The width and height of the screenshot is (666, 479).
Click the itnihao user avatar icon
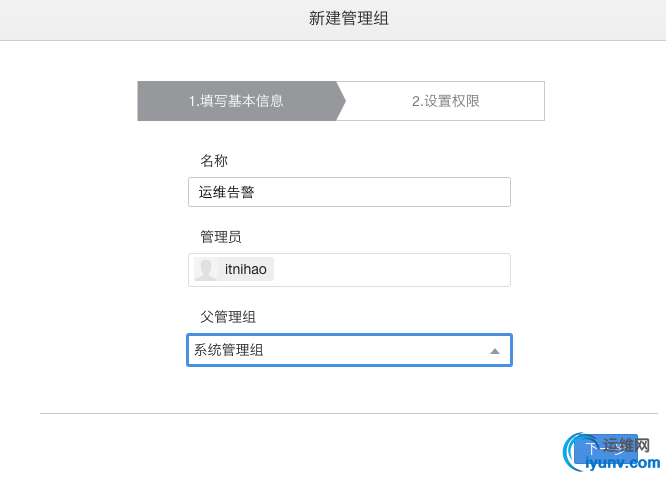[207, 270]
